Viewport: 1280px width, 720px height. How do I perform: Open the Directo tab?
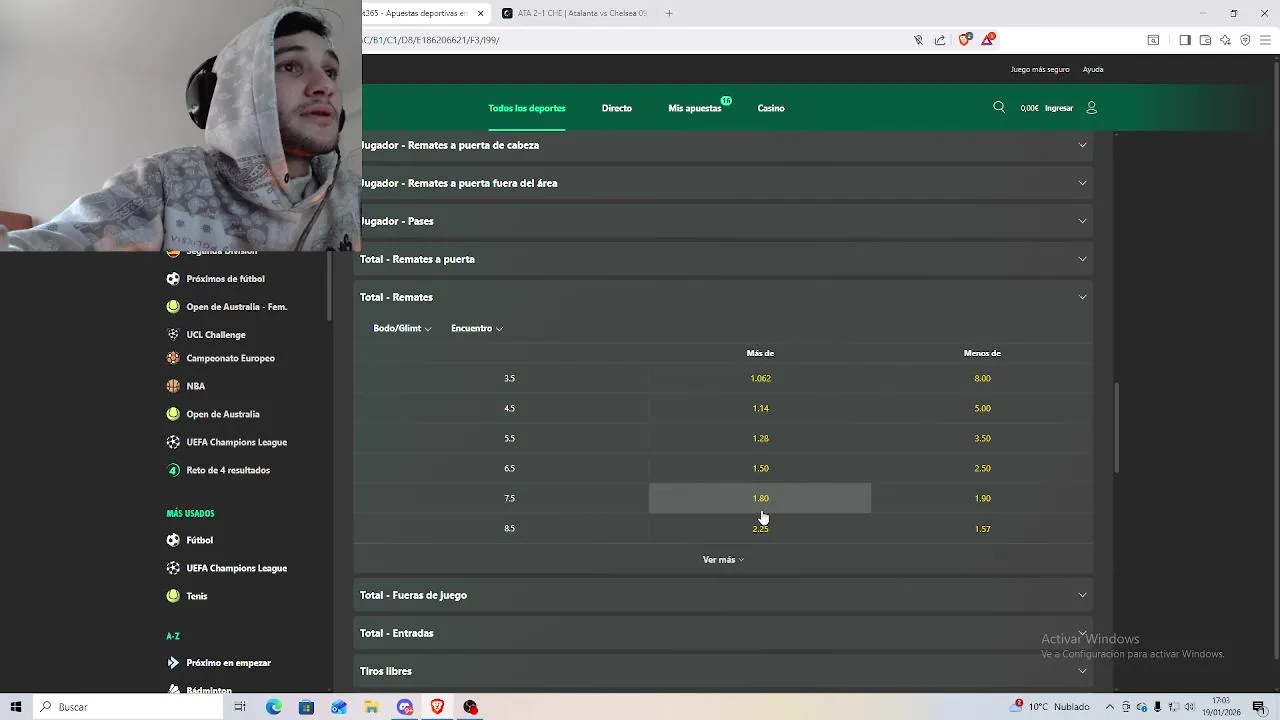[617, 108]
